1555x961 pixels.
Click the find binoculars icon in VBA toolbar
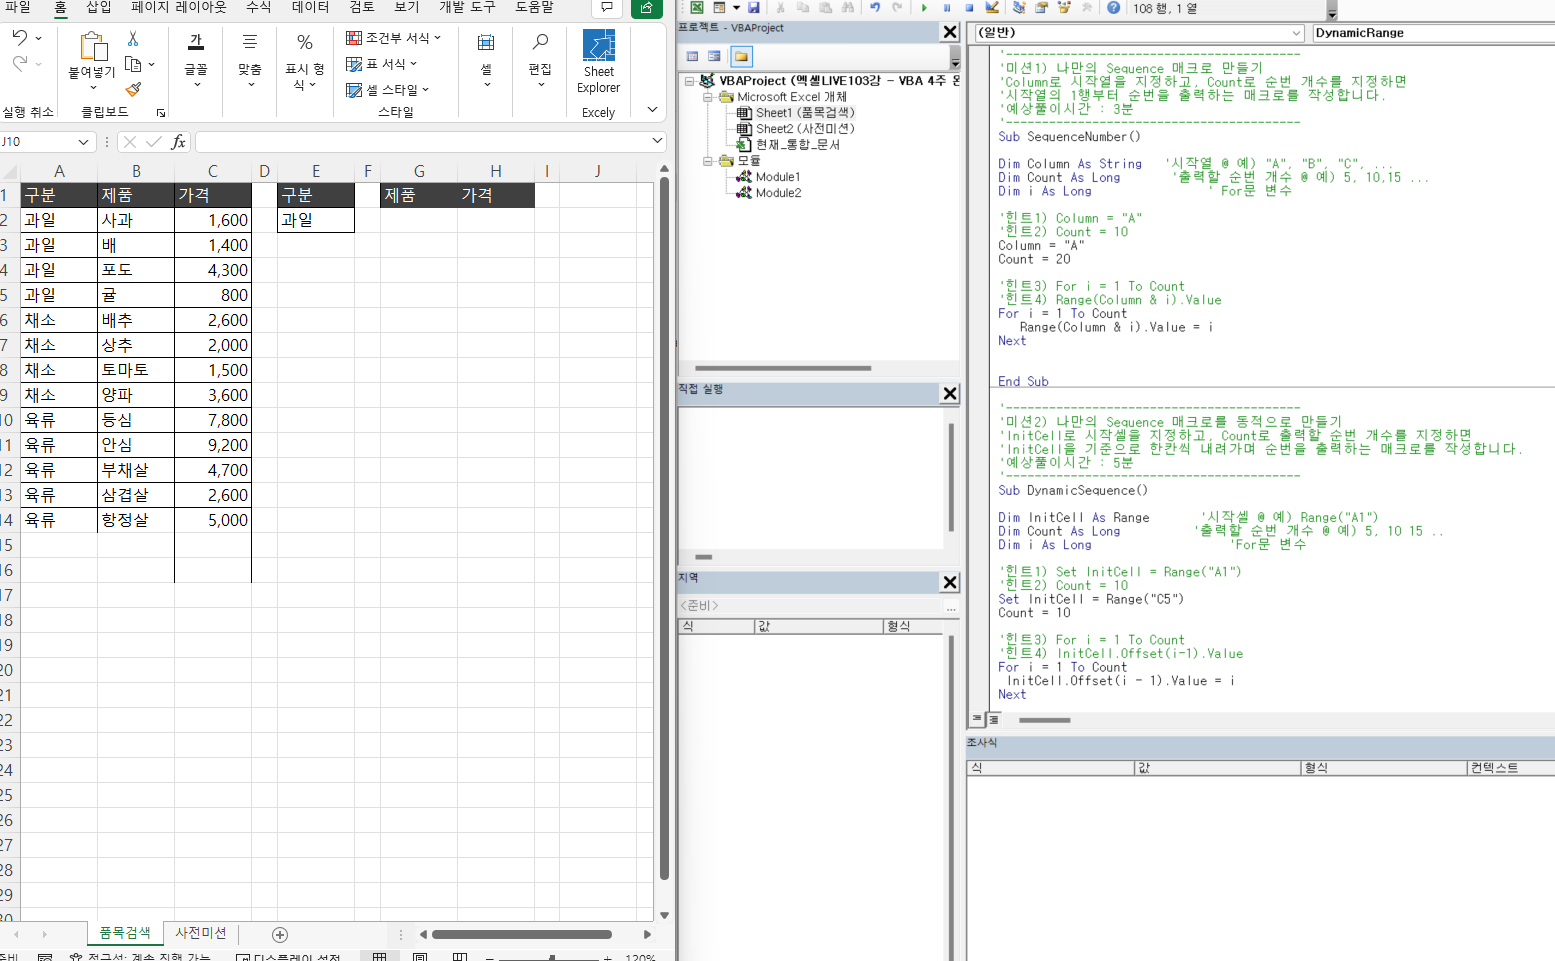tap(848, 7)
